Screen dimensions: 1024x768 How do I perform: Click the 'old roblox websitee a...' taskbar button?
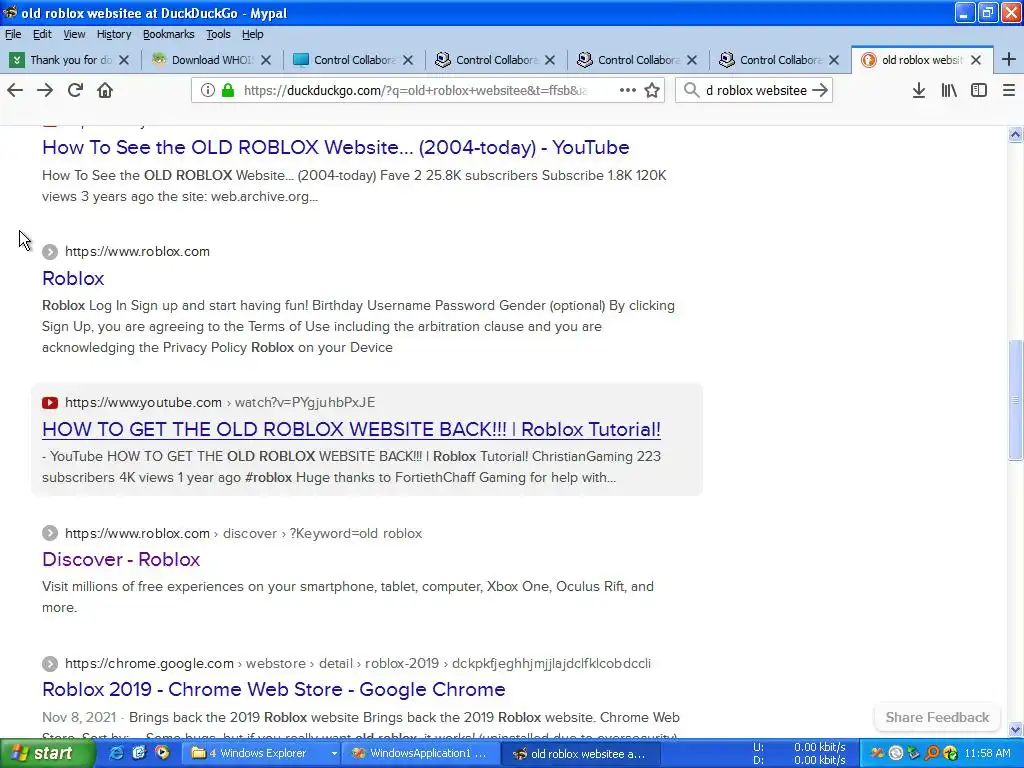click(580, 754)
